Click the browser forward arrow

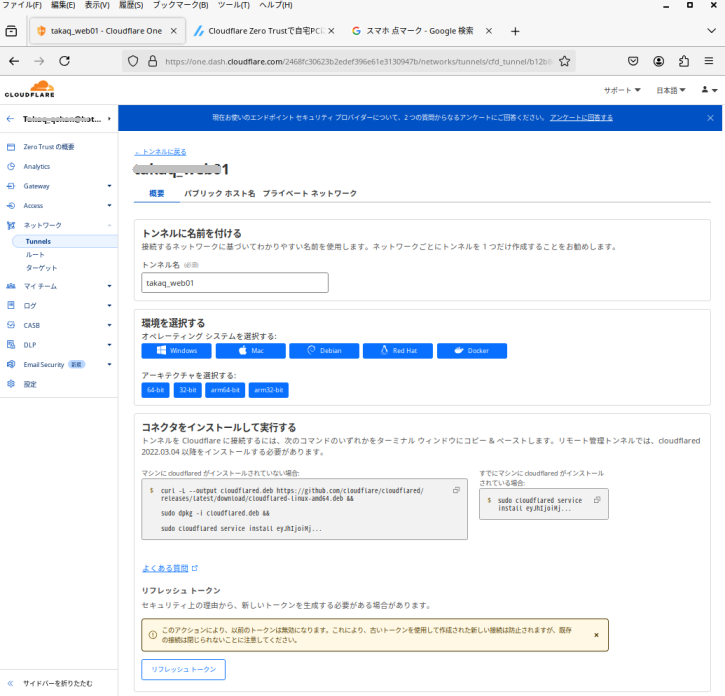[39, 61]
